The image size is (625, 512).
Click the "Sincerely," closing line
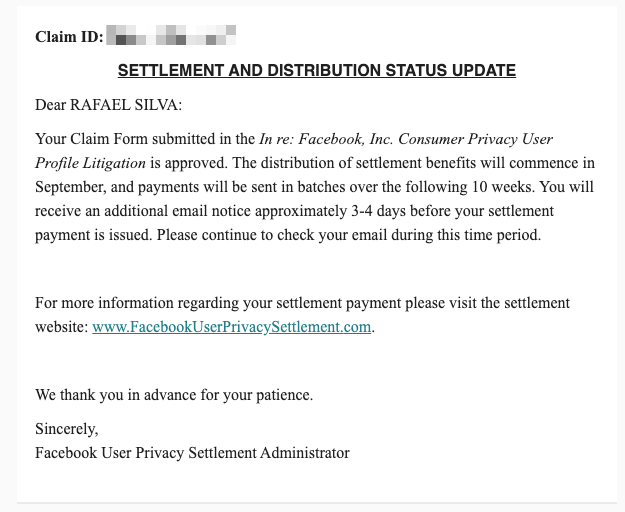click(x=67, y=429)
